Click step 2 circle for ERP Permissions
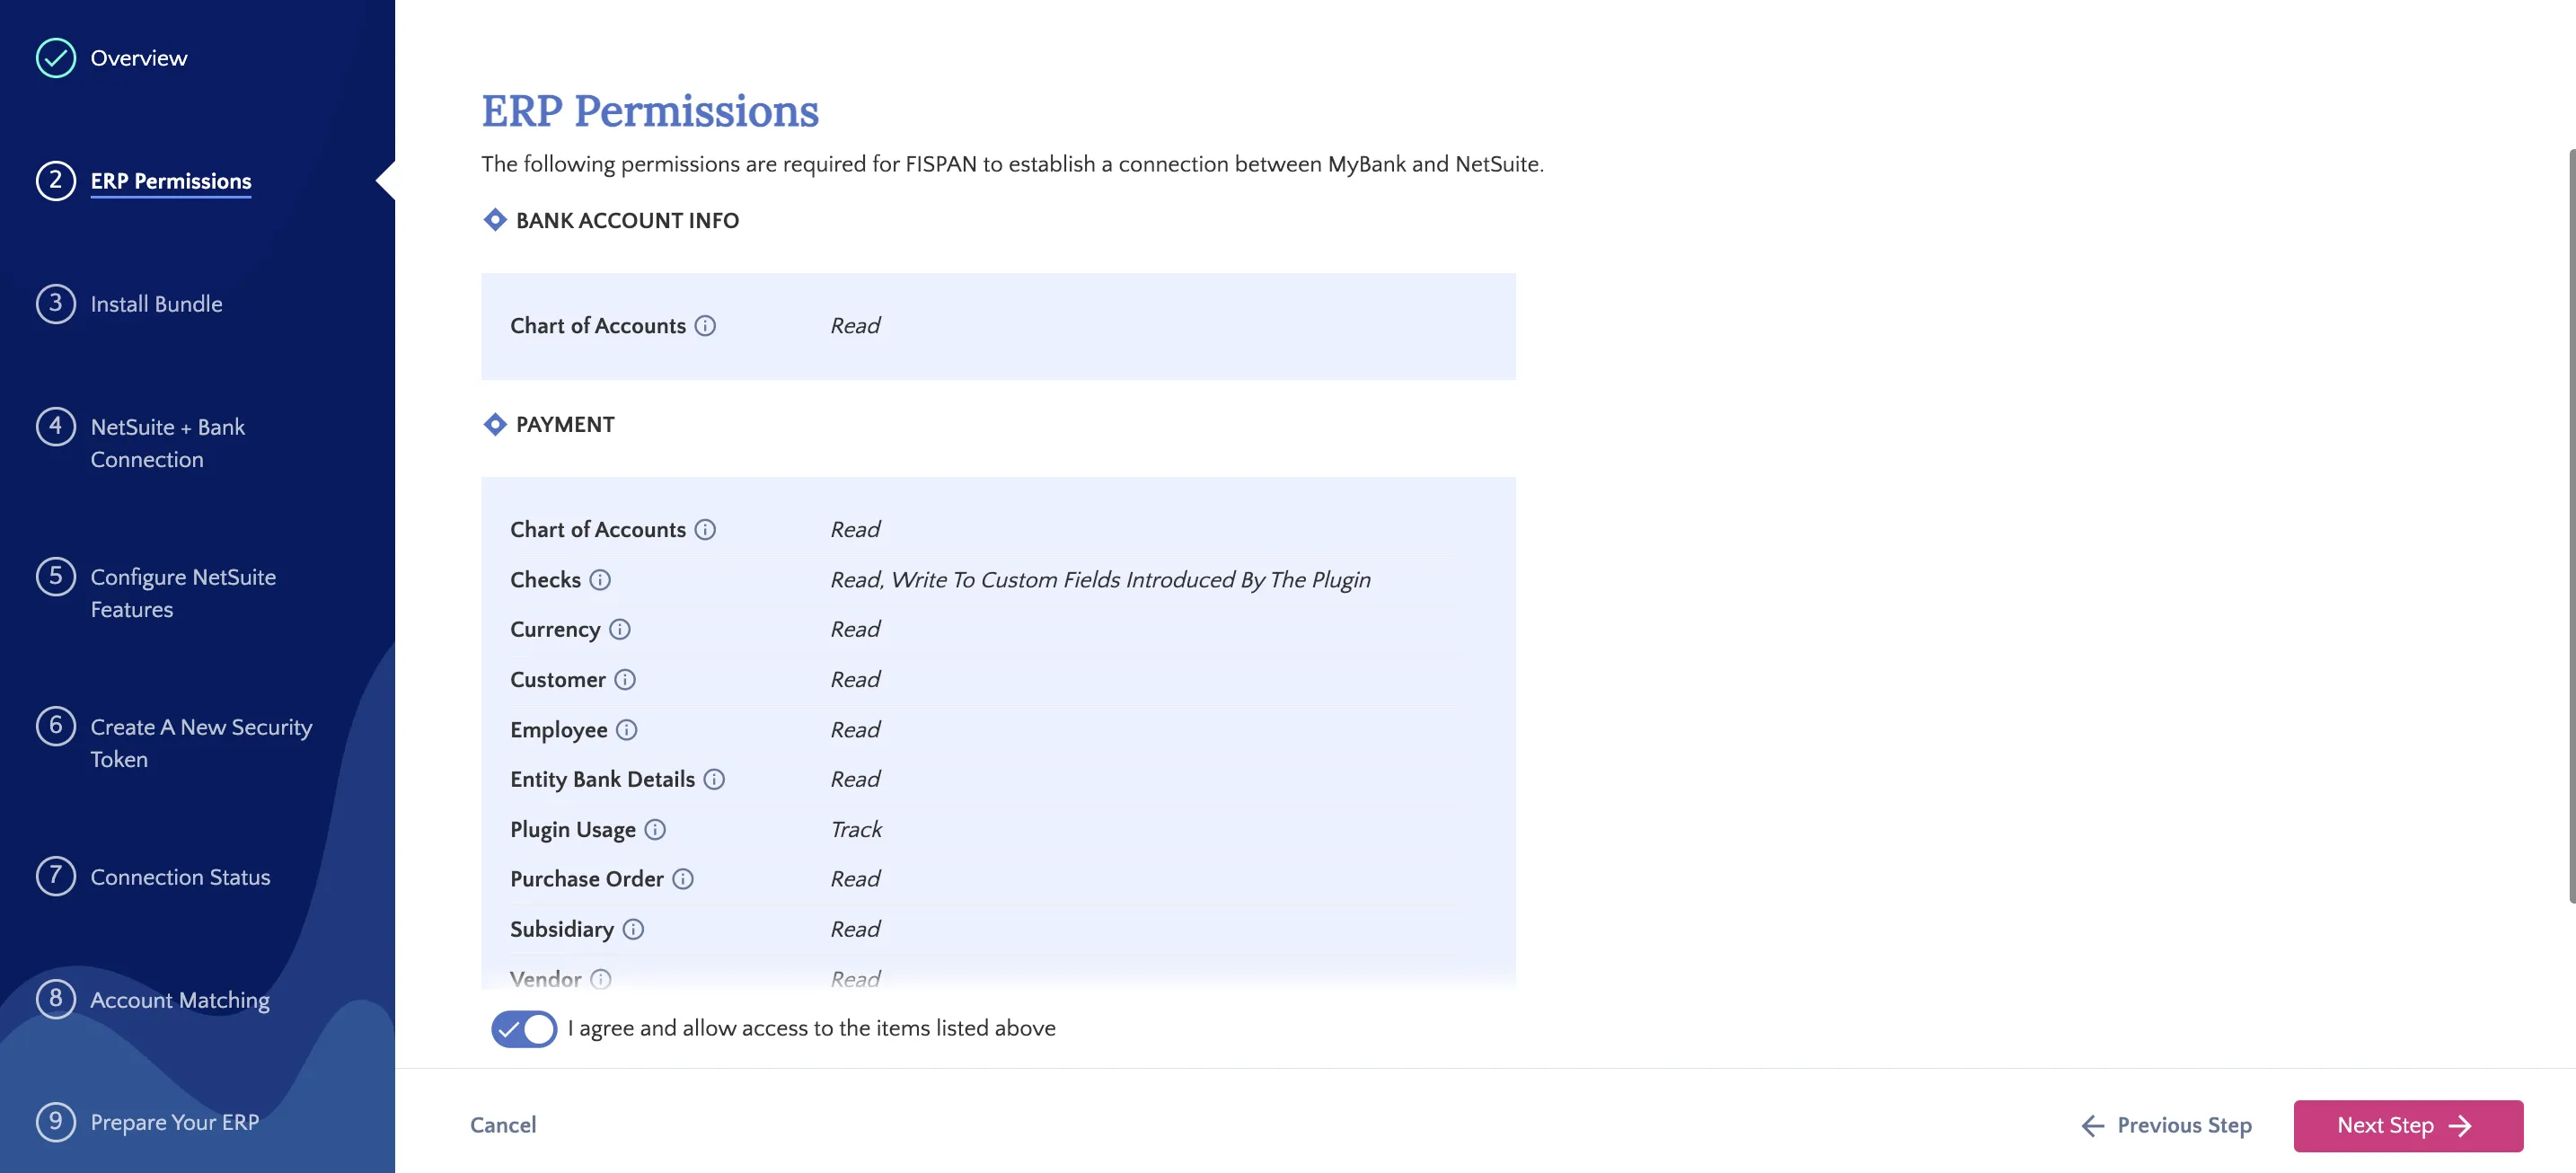The image size is (2576, 1173). [56, 181]
